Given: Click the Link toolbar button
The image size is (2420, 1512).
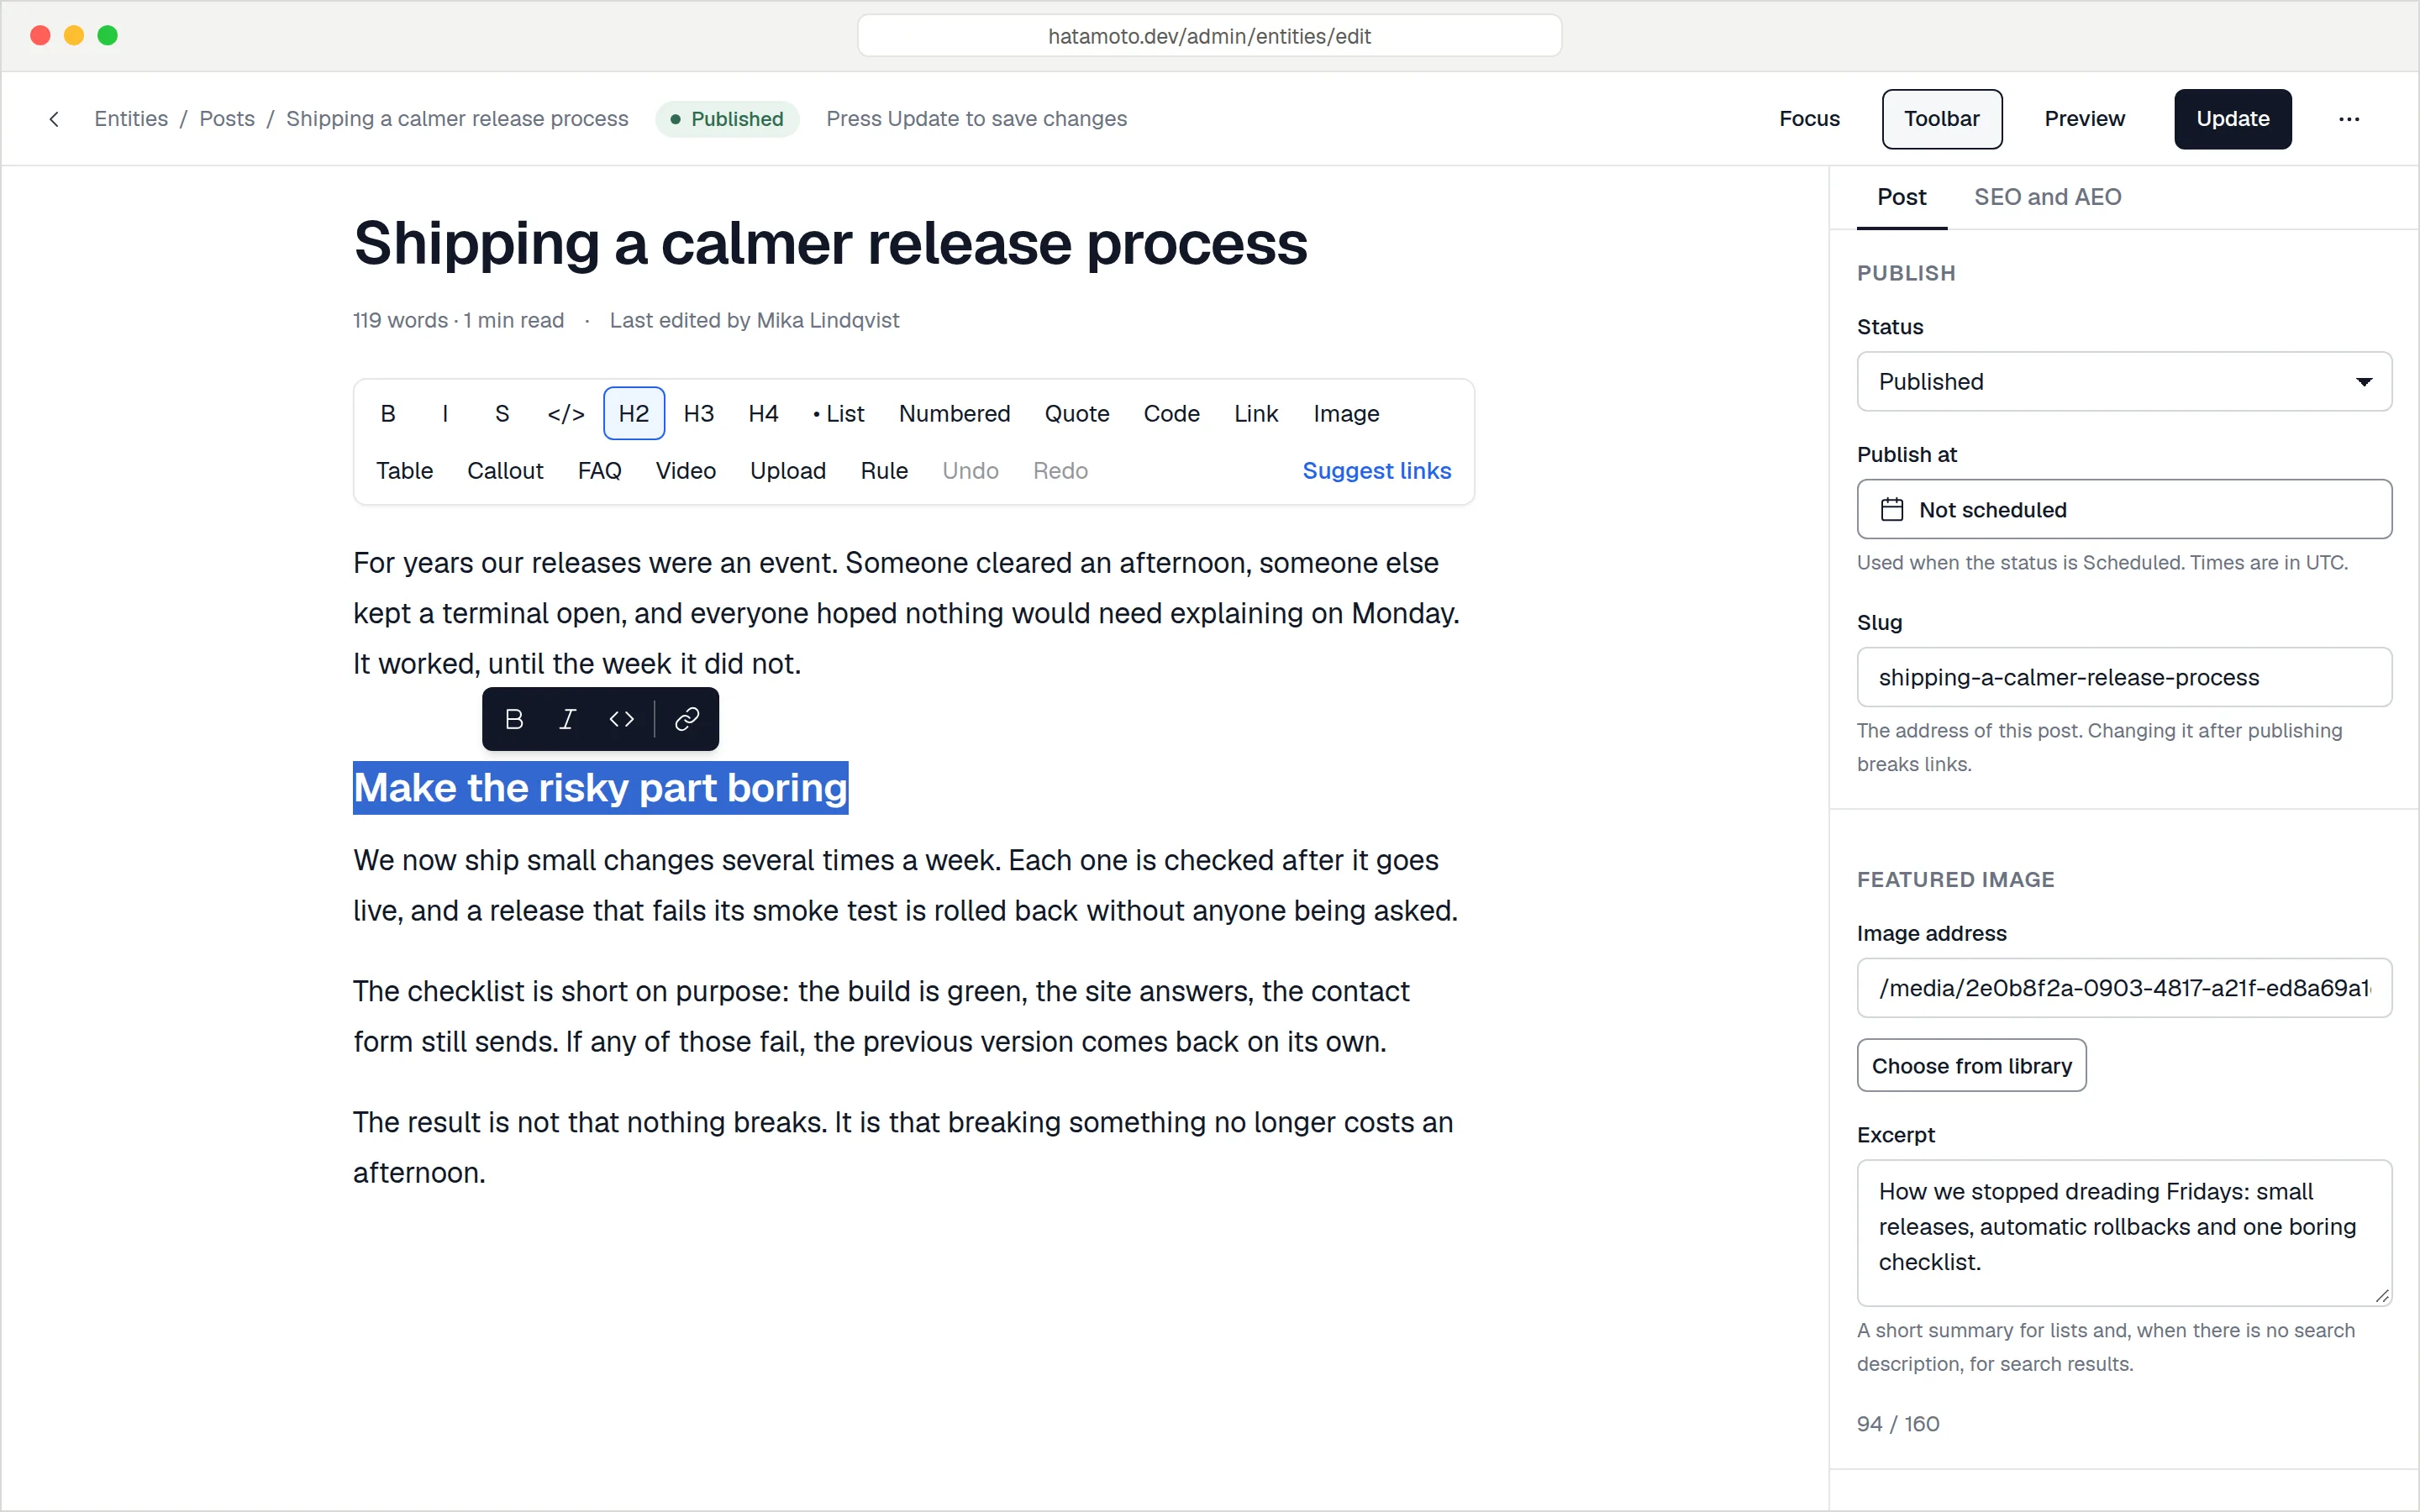Looking at the screenshot, I should pos(1256,413).
